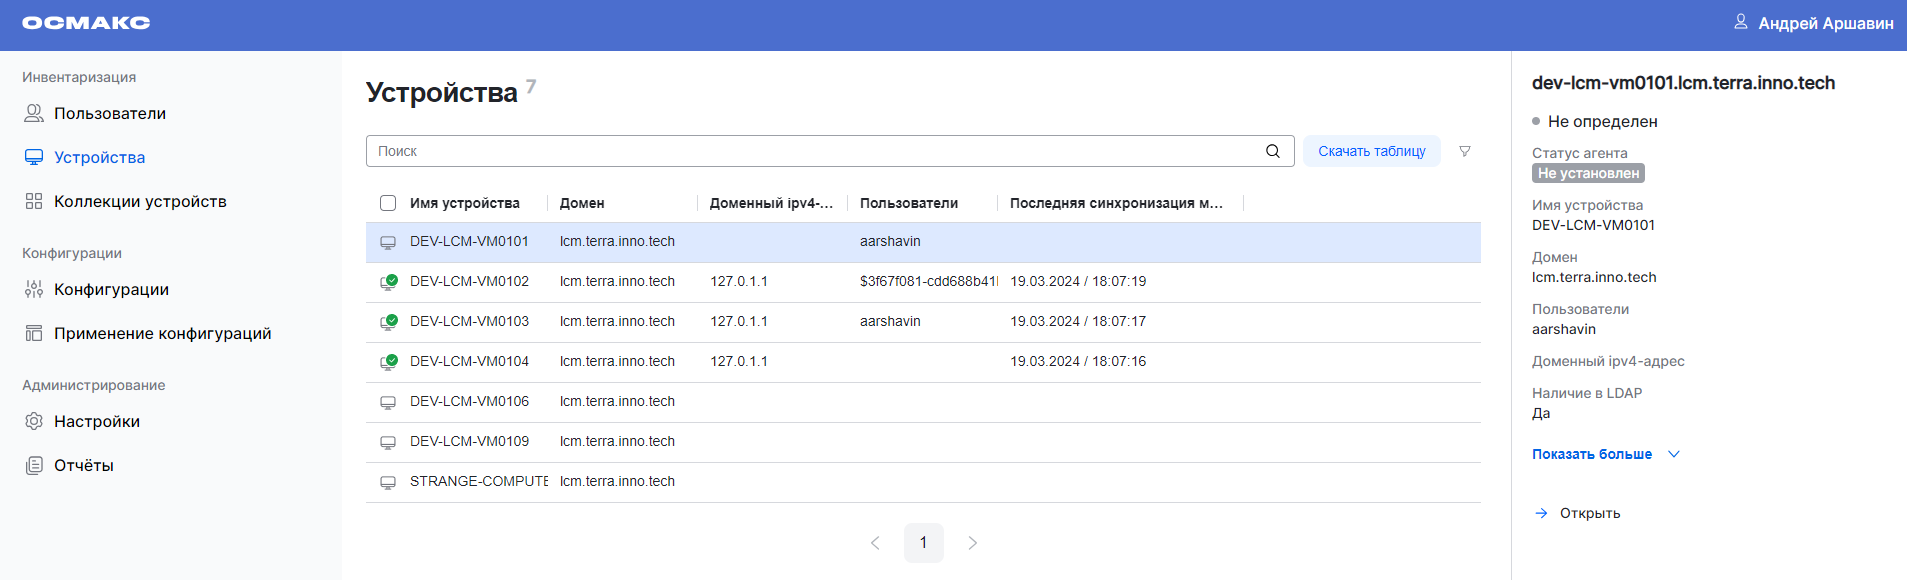The height and width of the screenshot is (580, 1907).
Task: Click the search magnifier icon
Action: 1272,151
